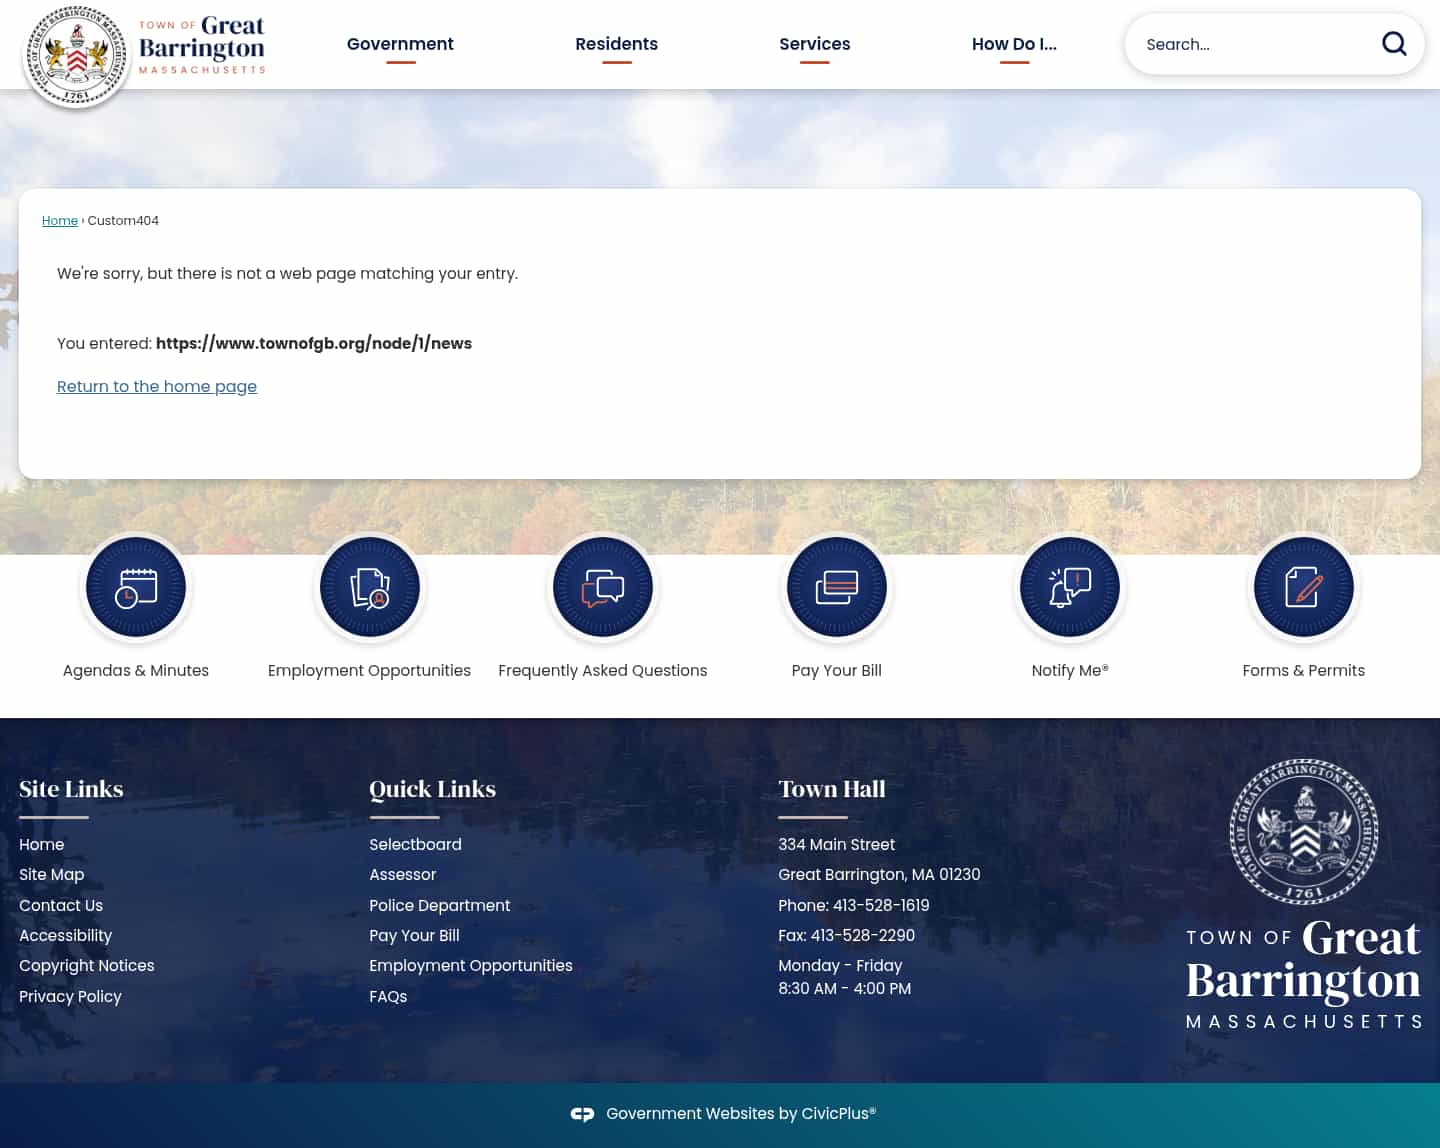Click Return to the home page
The height and width of the screenshot is (1148, 1440).
point(157,386)
